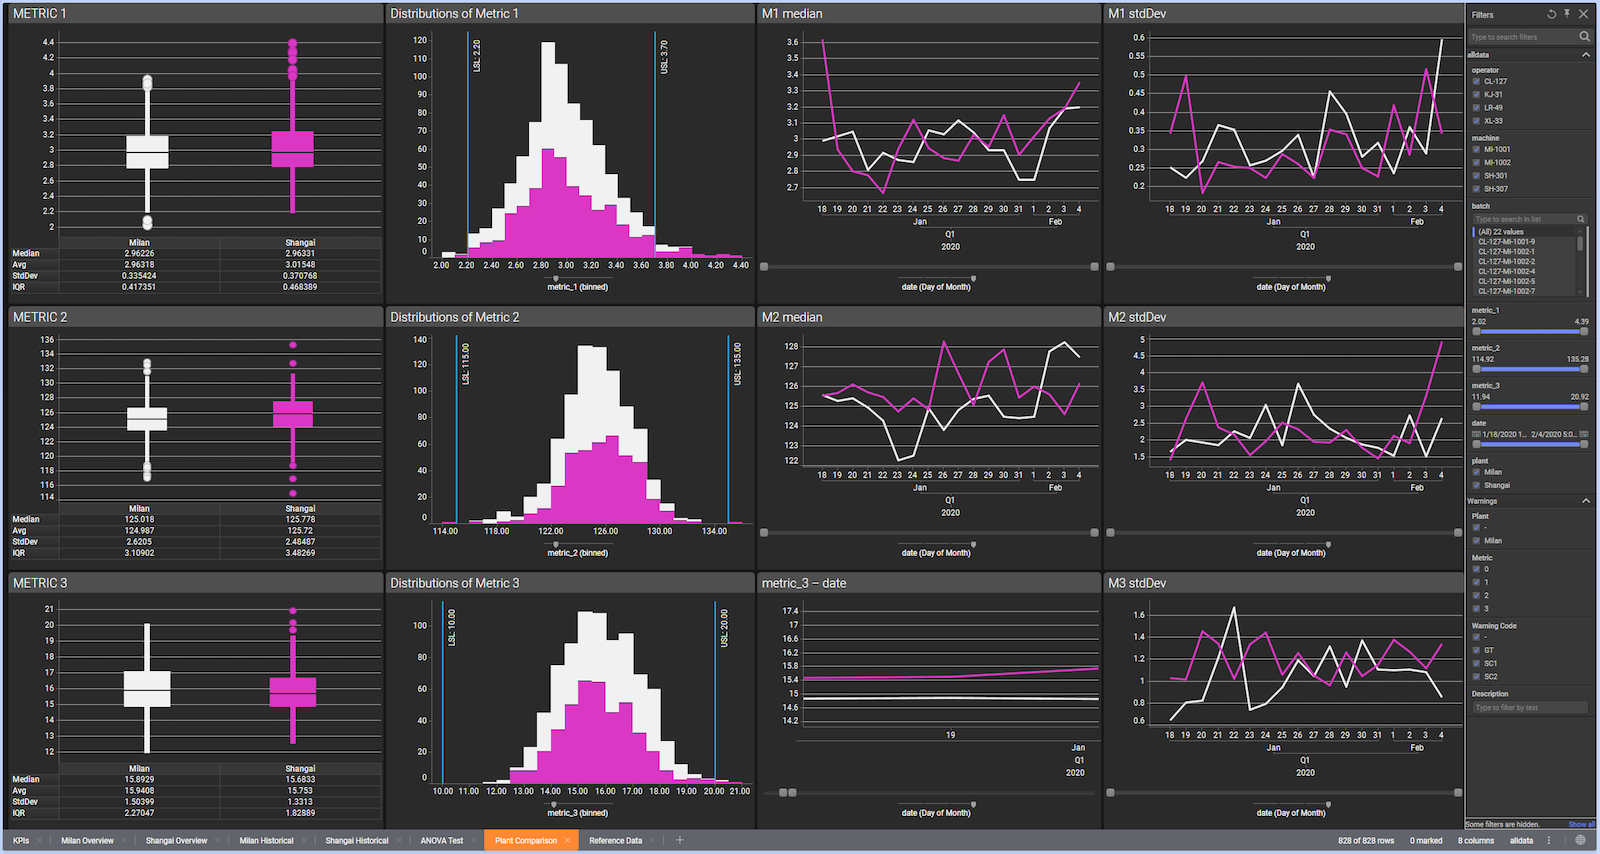1600x854 pixels.
Task: Close the Filters panel
Action: (1583, 14)
